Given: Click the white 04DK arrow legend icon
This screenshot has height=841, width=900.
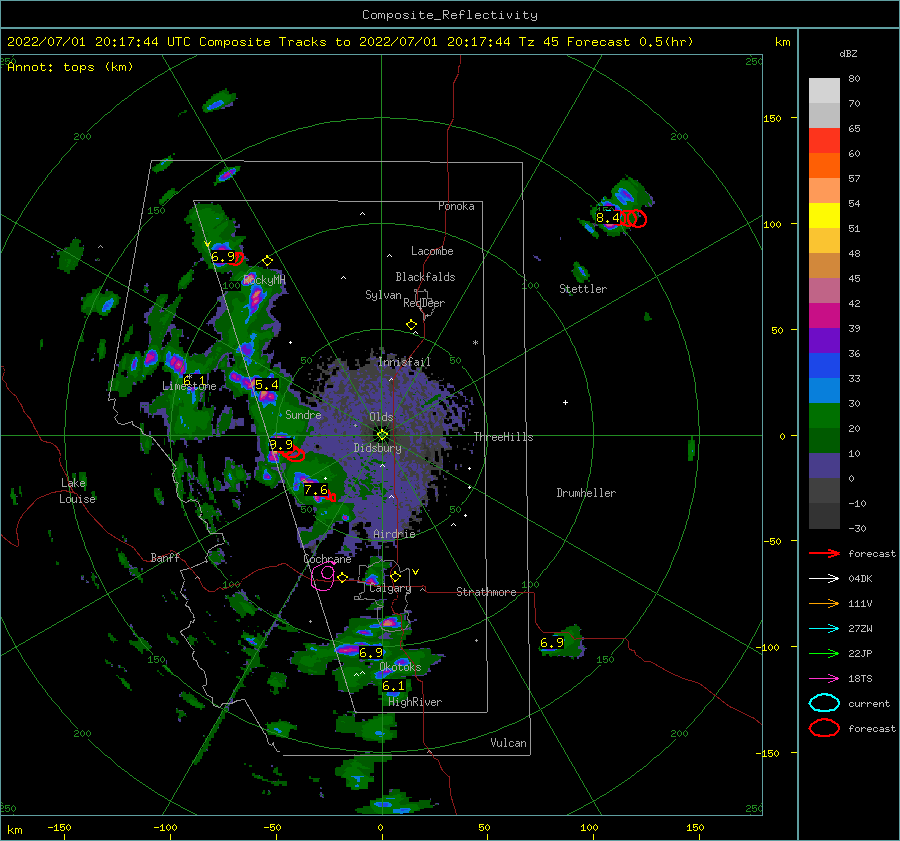Looking at the screenshot, I should click(824, 579).
